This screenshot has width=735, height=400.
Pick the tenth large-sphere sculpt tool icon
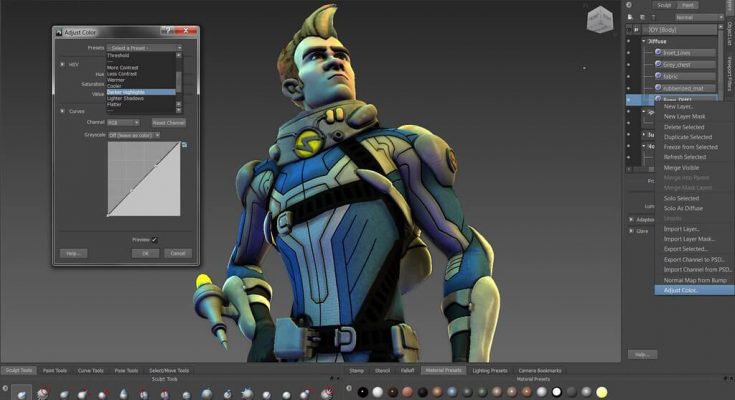point(207,393)
